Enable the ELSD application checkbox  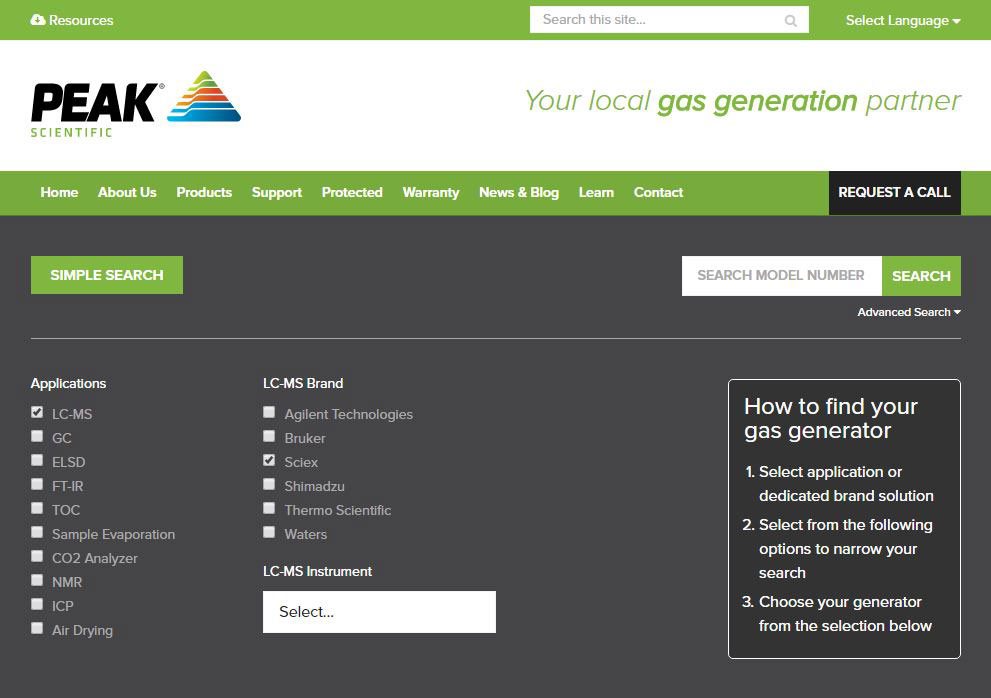pyautogui.click(x=37, y=460)
